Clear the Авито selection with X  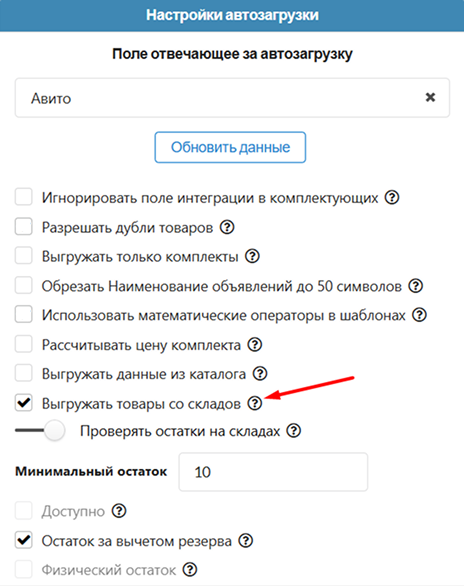[x=430, y=98]
